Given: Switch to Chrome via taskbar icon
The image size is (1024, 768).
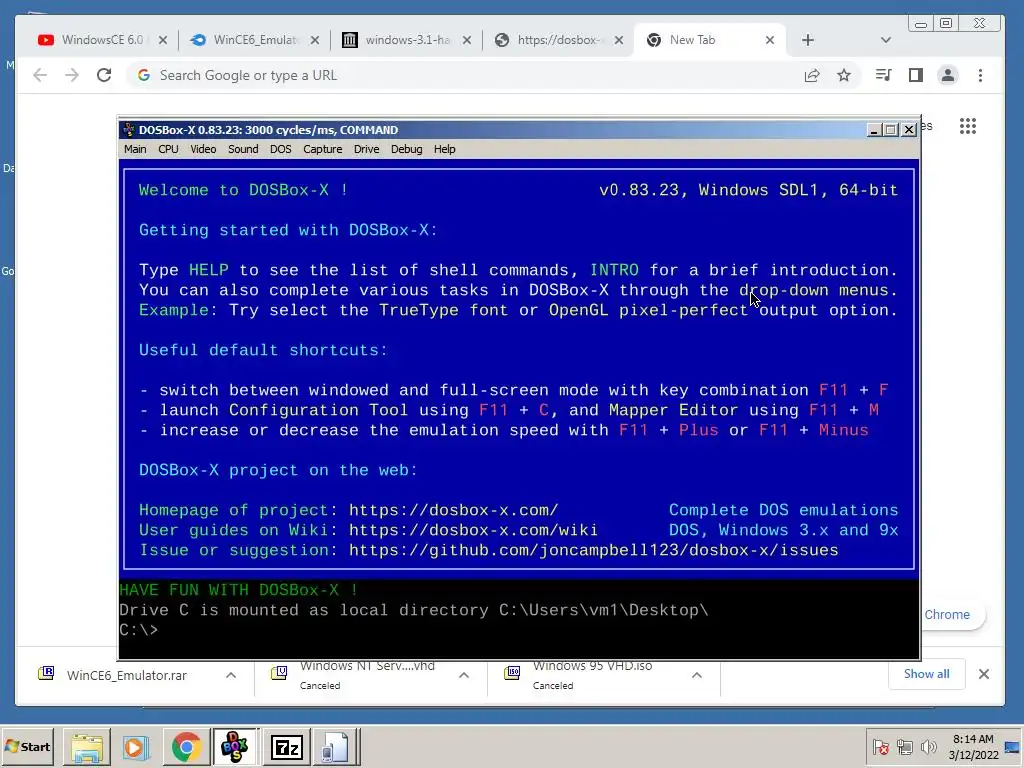Looking at the screenshot, I should [x=187, y=746].
